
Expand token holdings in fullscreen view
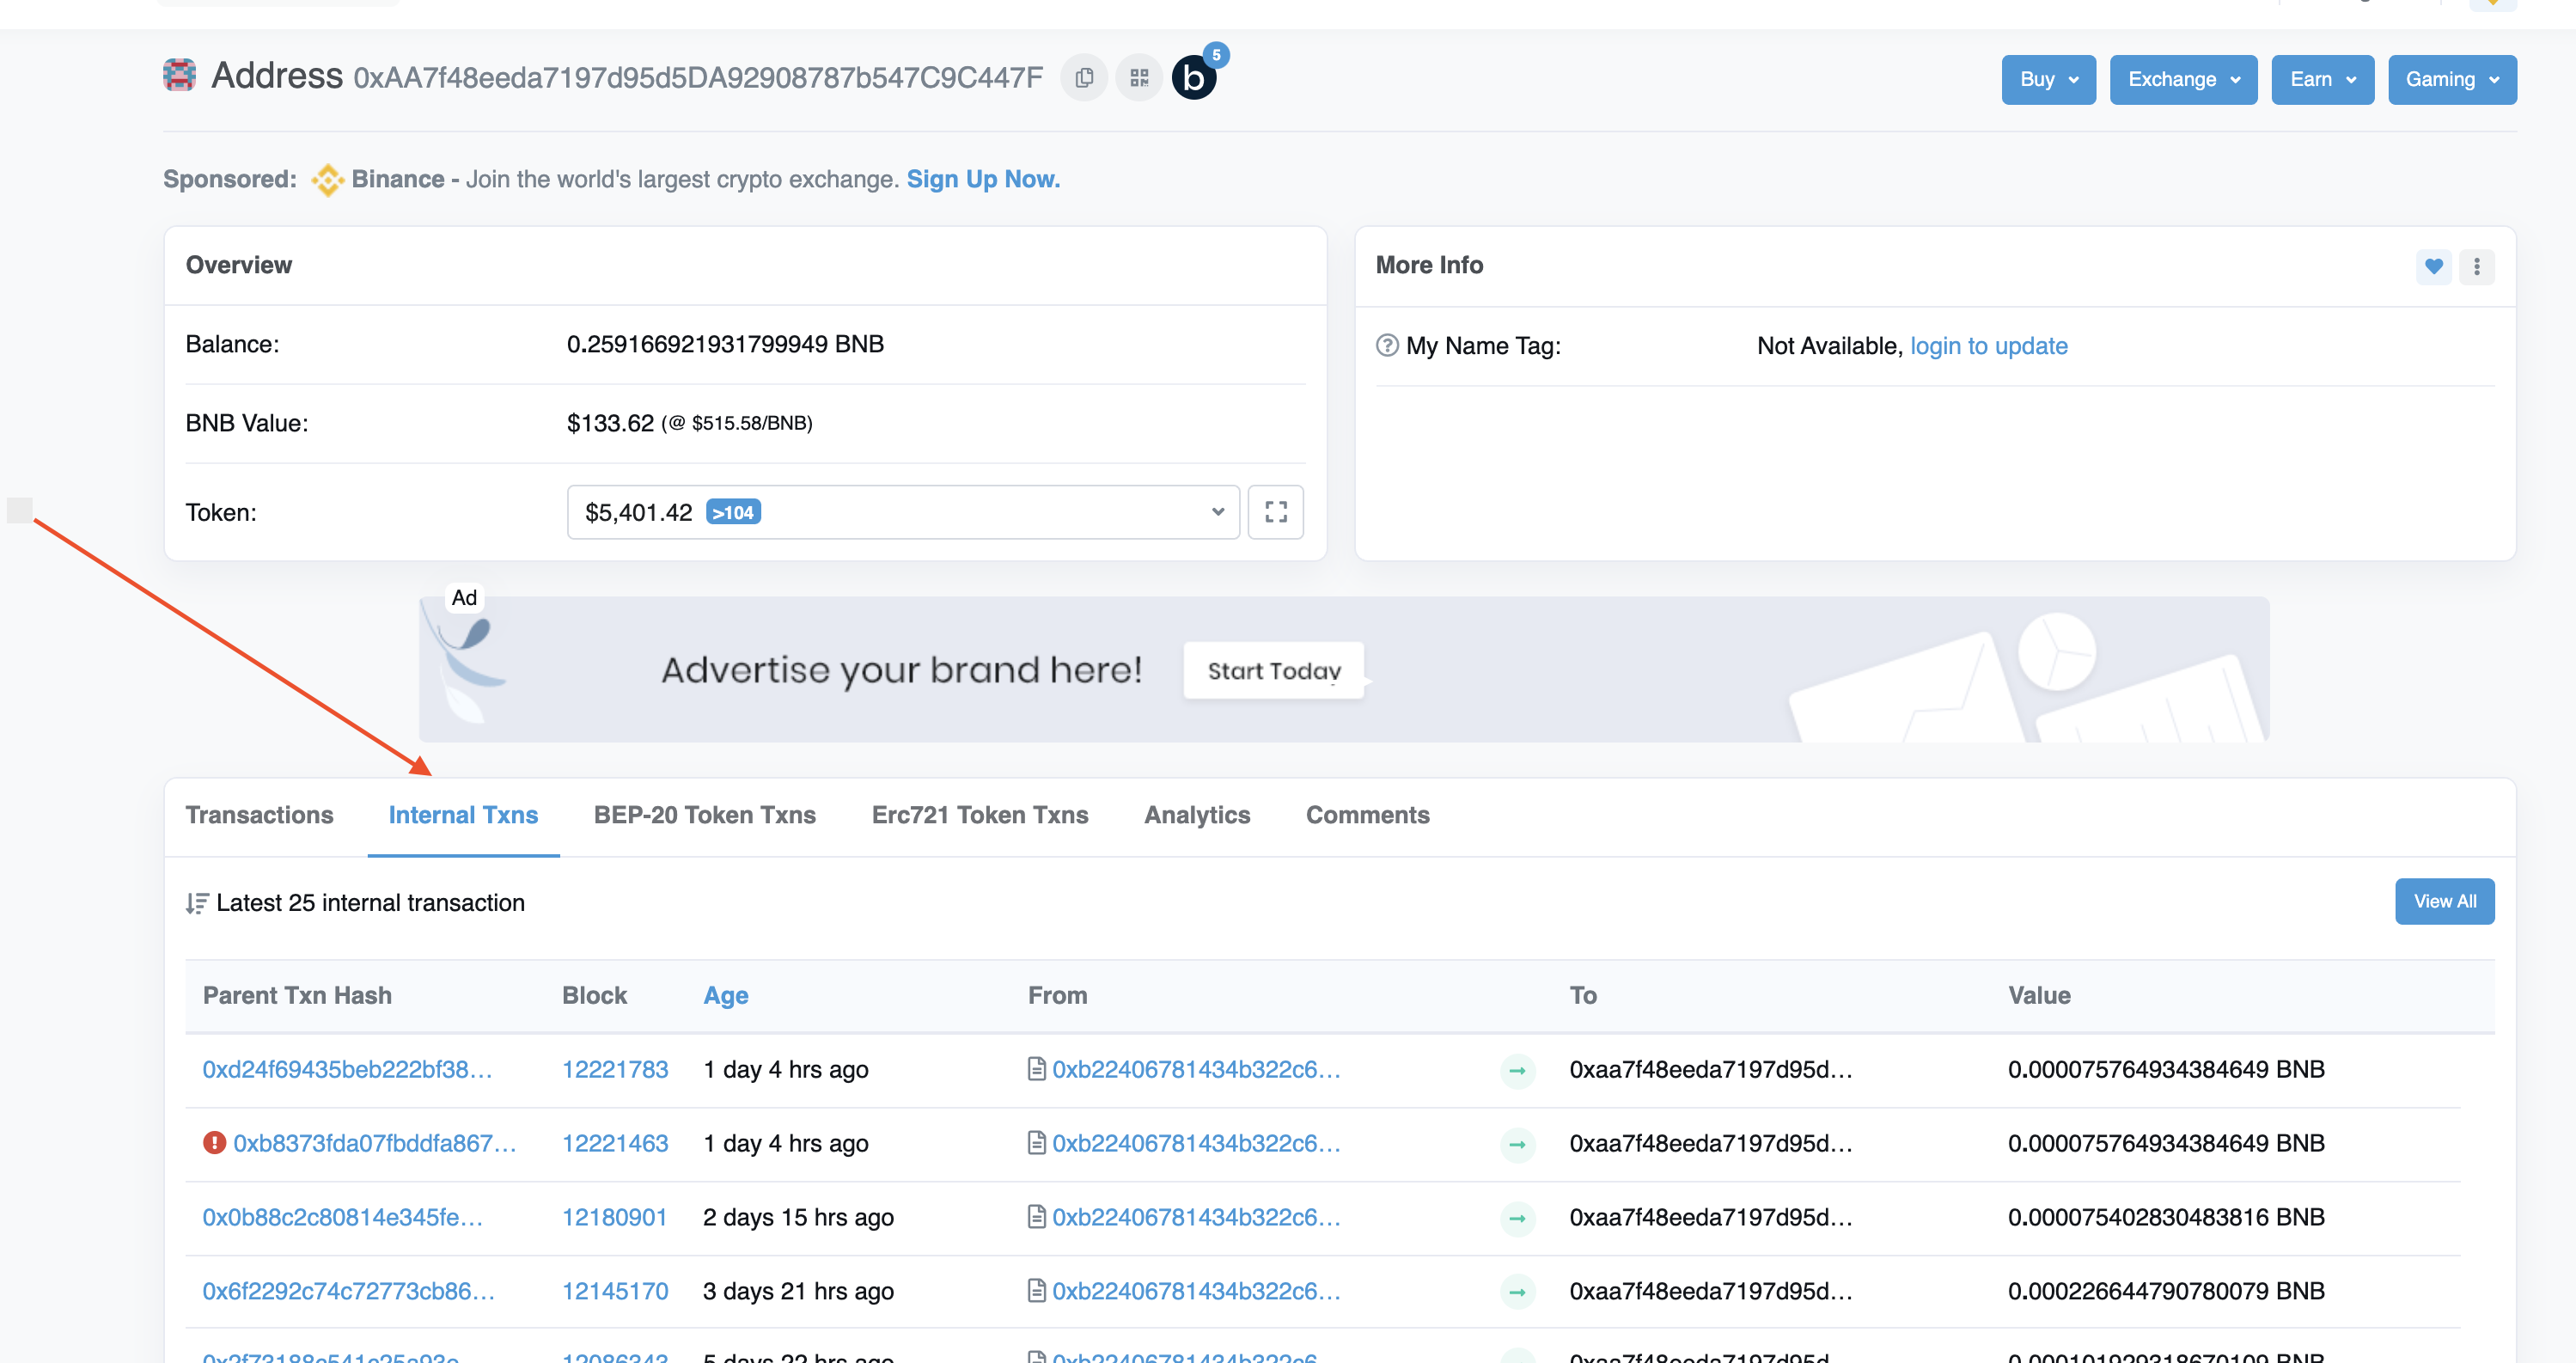coord(1276,512)
